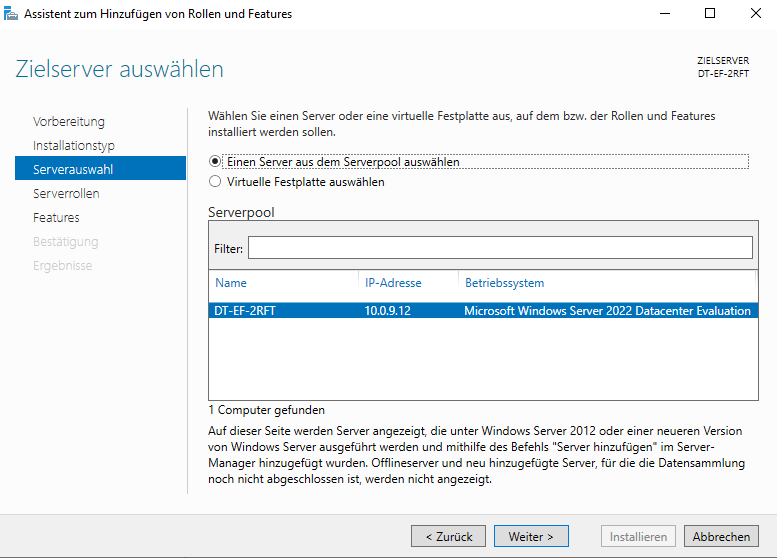
Task: Go to the Vorbereitung step
Action: point(69,122)
